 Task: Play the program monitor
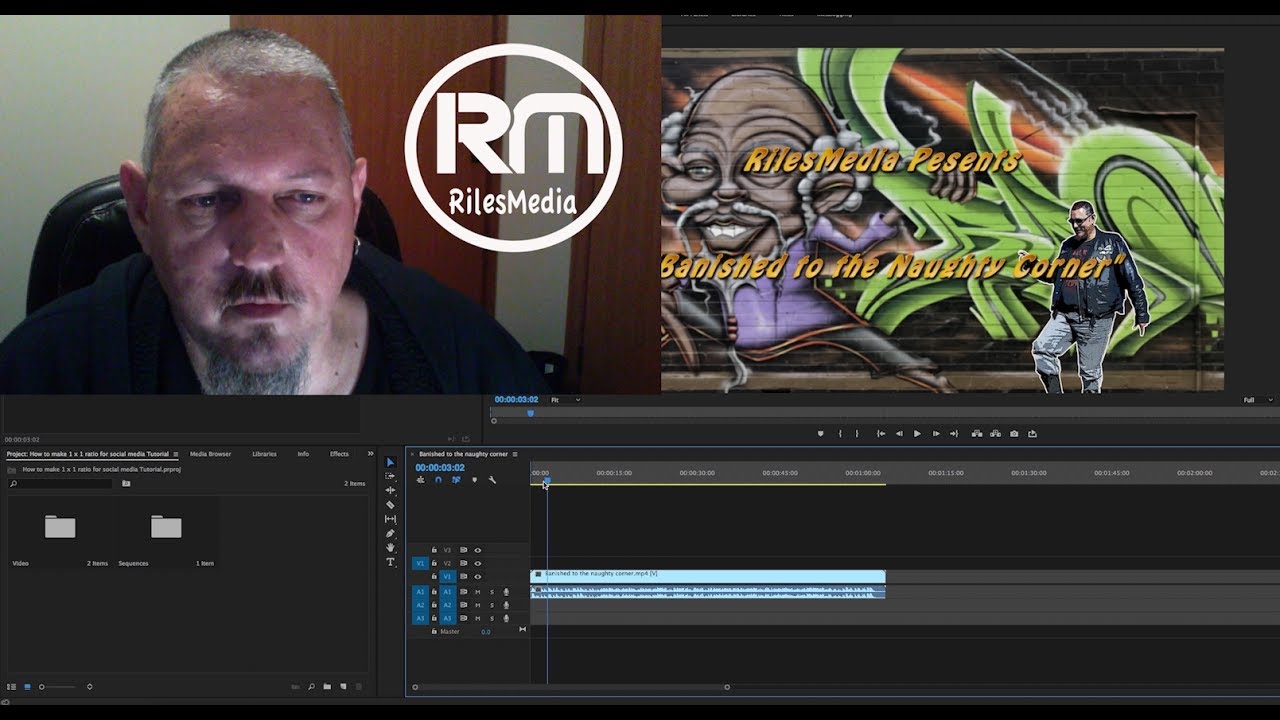(x=917, y=434)
